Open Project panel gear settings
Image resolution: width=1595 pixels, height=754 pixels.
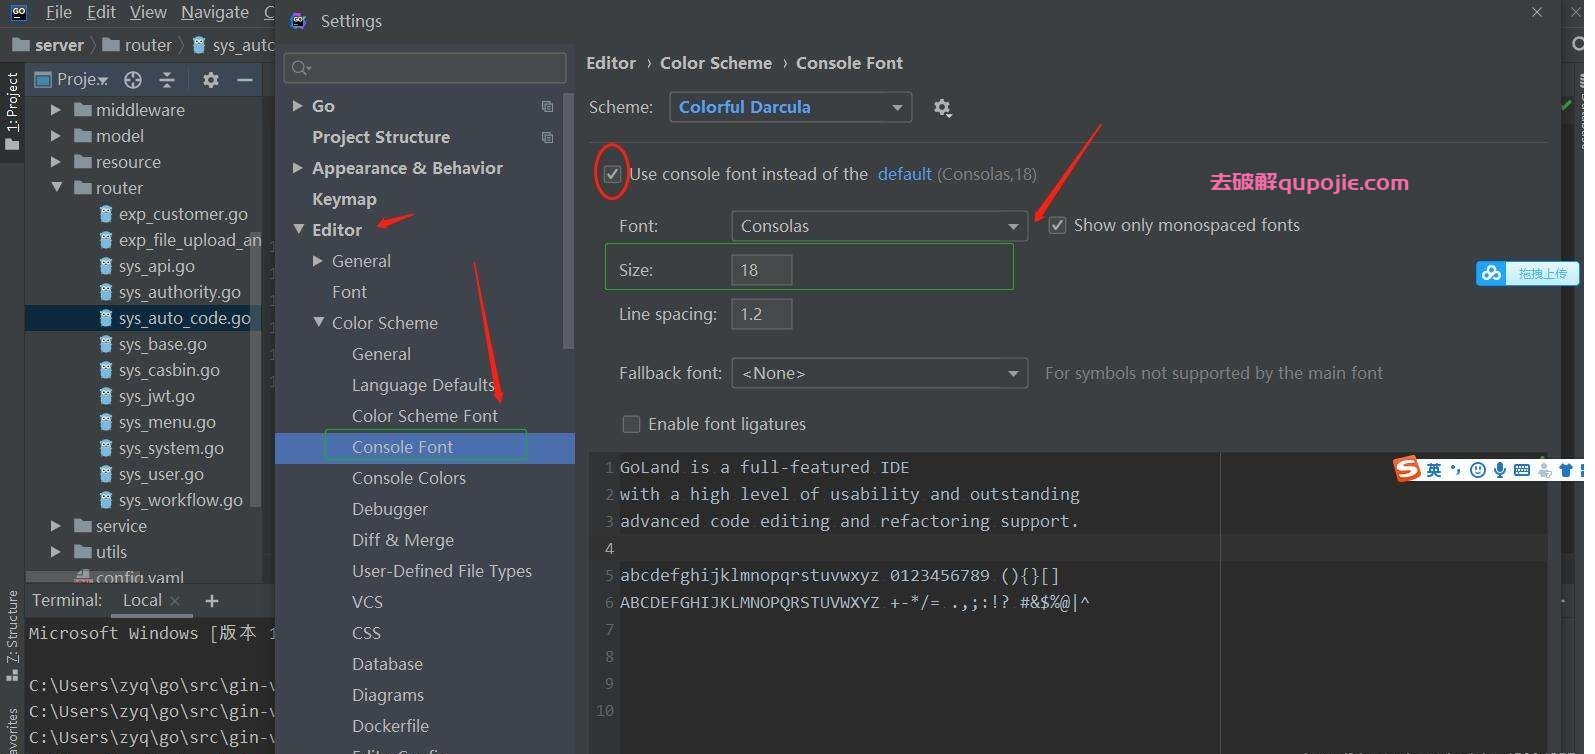(x=210, y=80)
